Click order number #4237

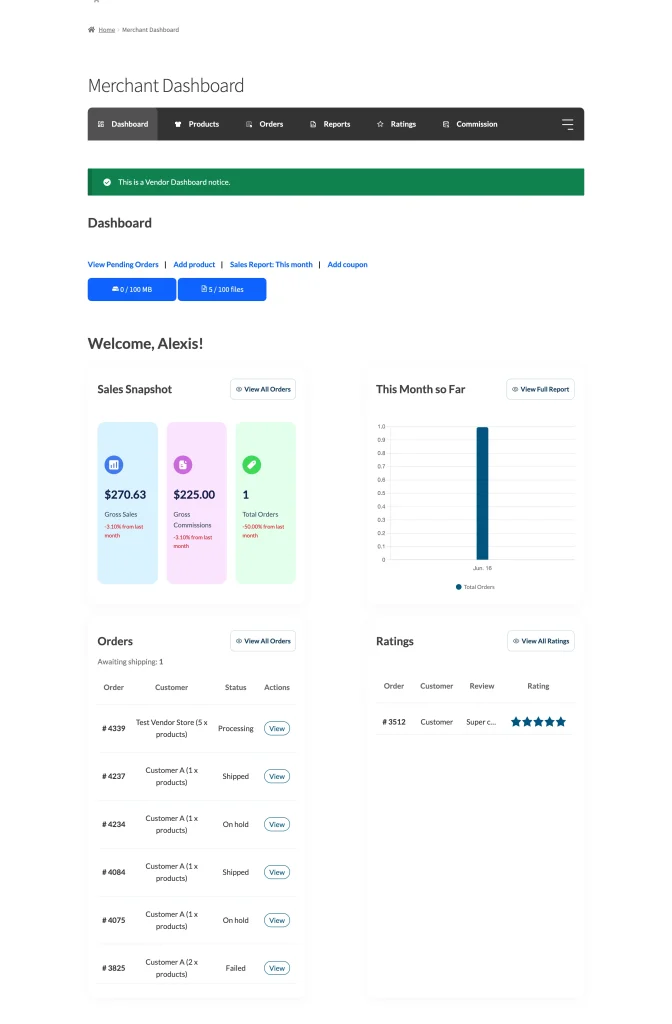(x=114, y=776)
